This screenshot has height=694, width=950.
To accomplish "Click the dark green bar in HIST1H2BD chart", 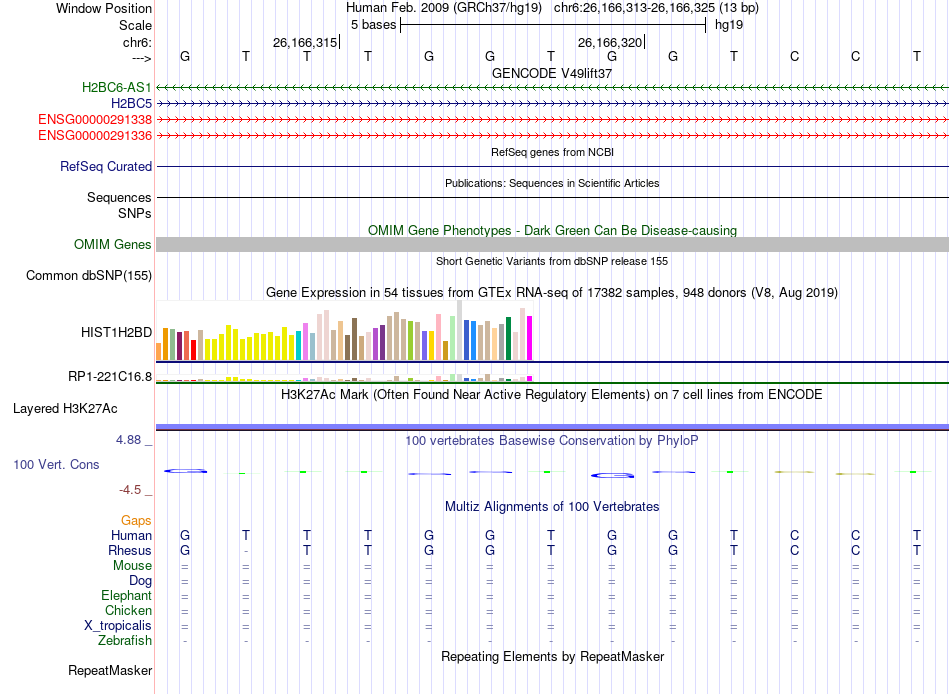I will tap(508, 338).
